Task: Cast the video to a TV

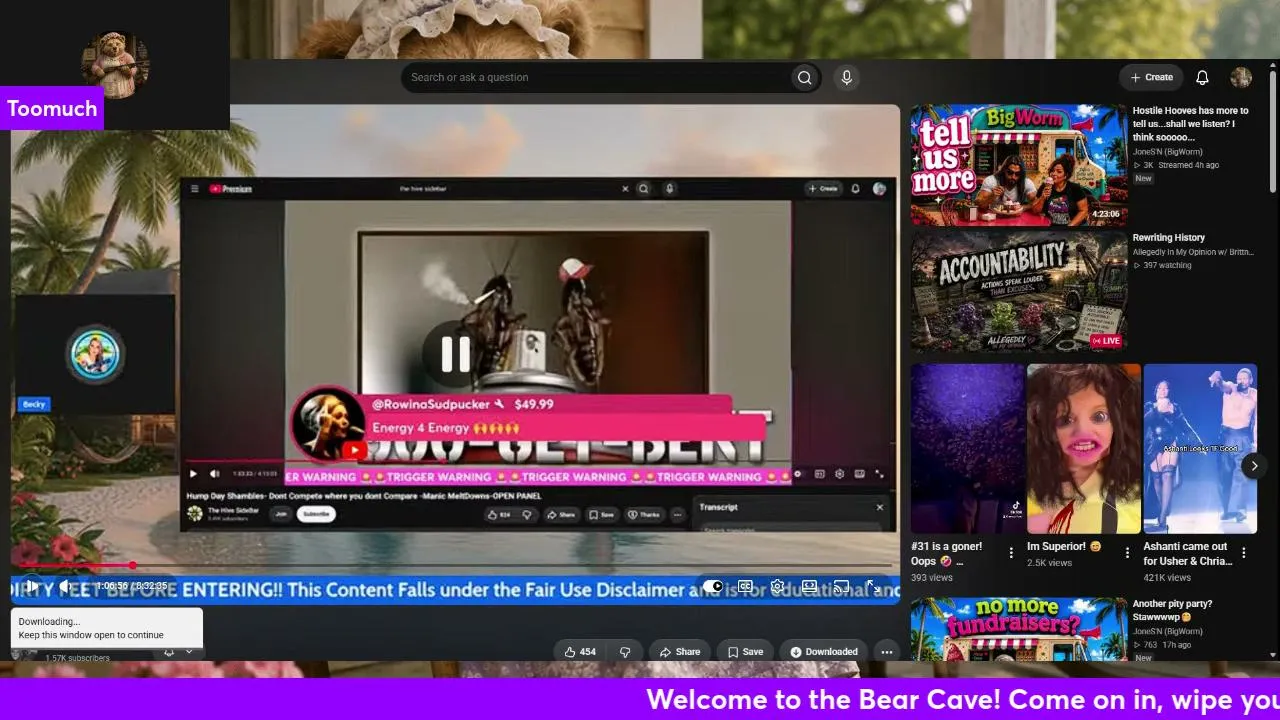Action: 841,587
